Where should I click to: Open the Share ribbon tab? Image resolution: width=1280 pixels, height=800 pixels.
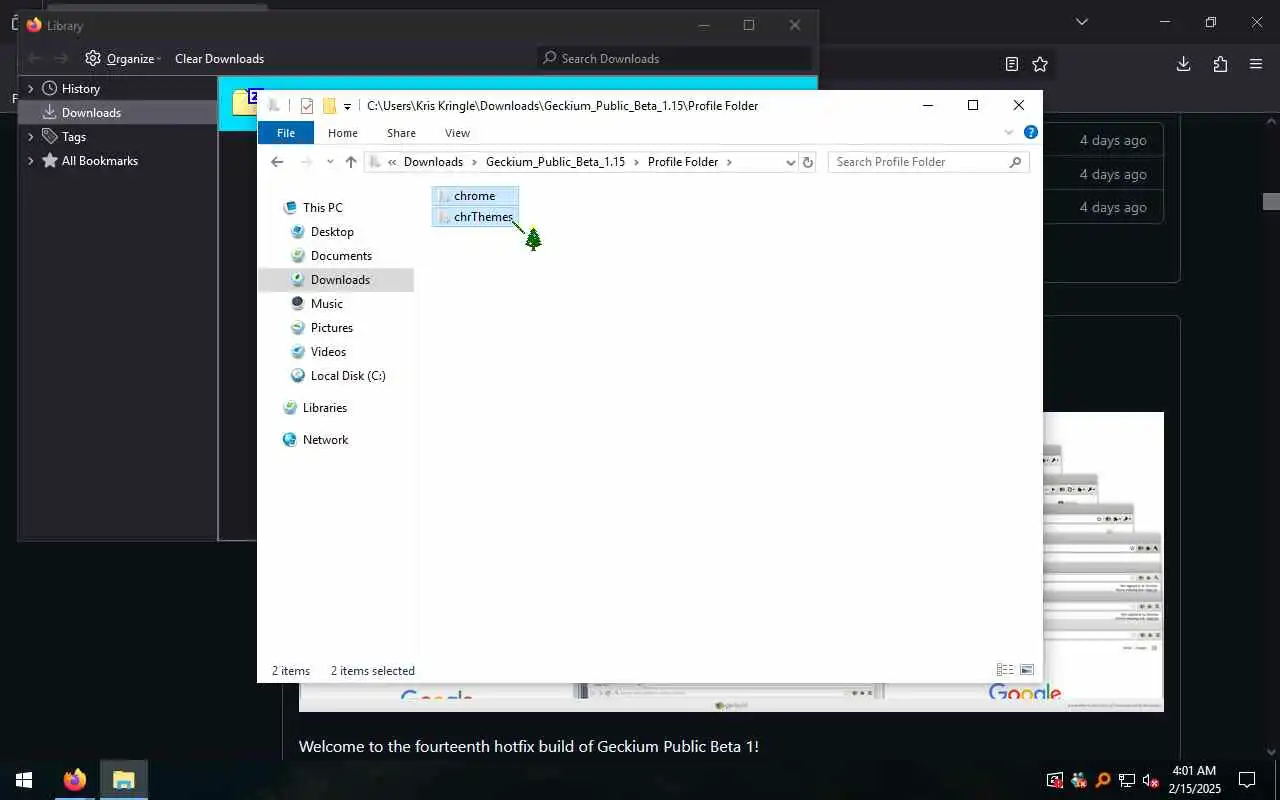click(x=401, y=133)
